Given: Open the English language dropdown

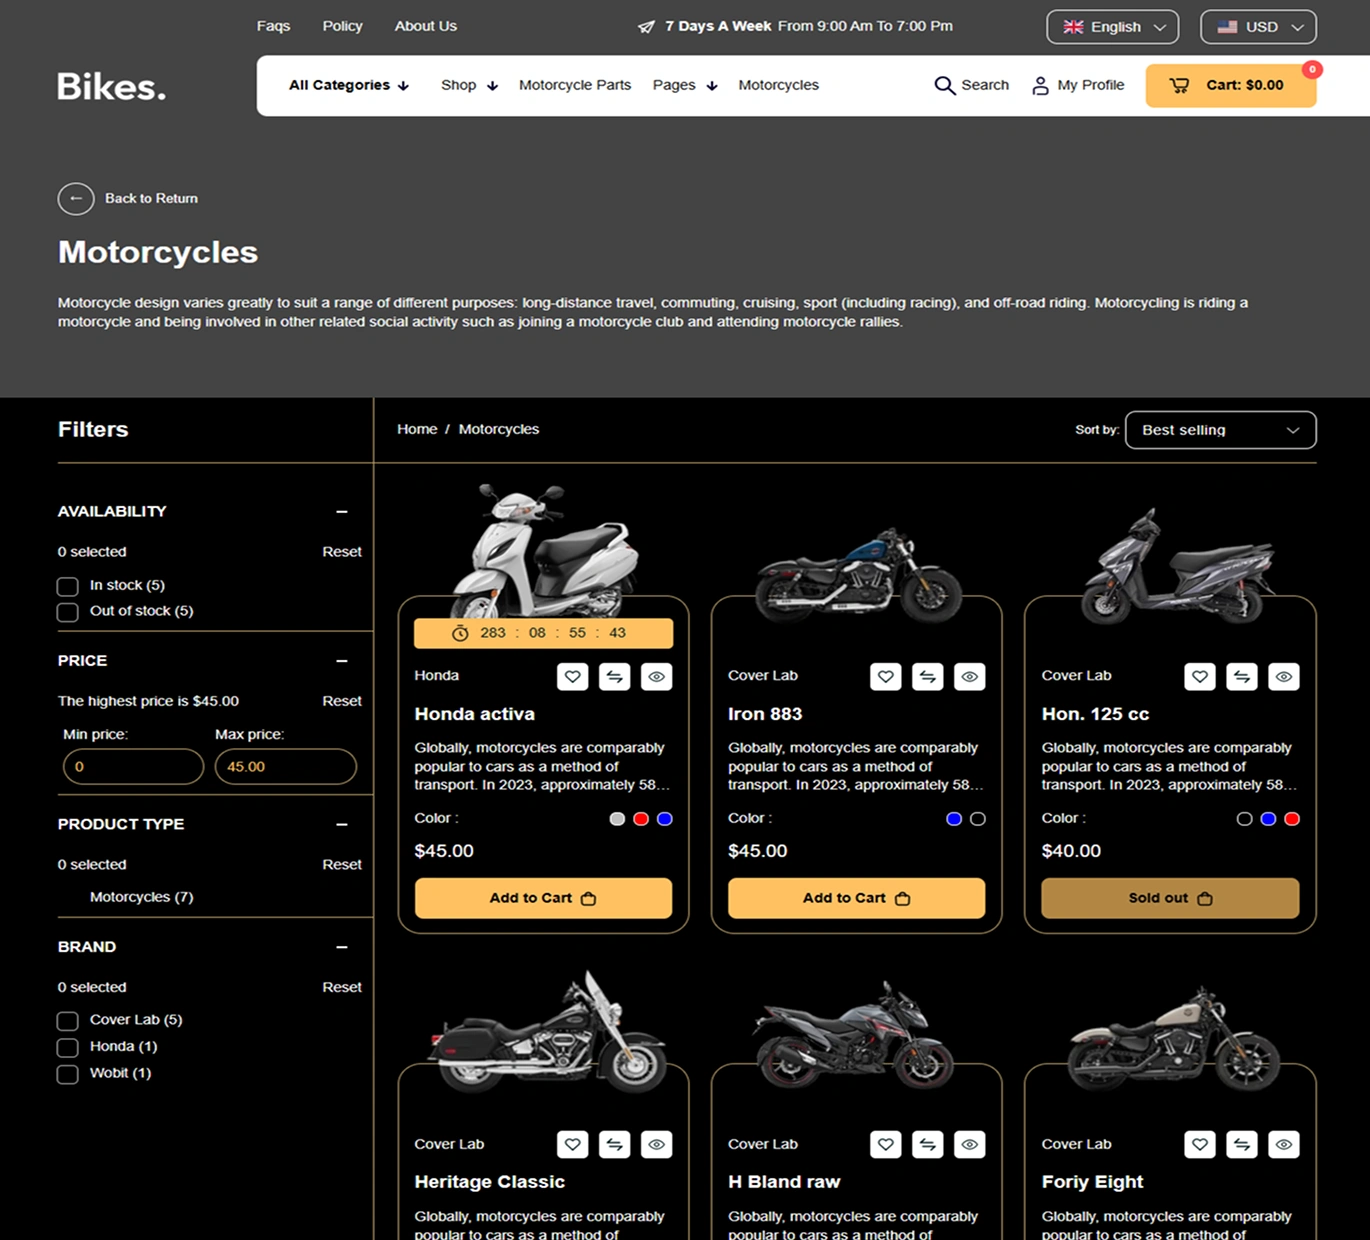Looking at the screenshot, I should [1112, 27].
